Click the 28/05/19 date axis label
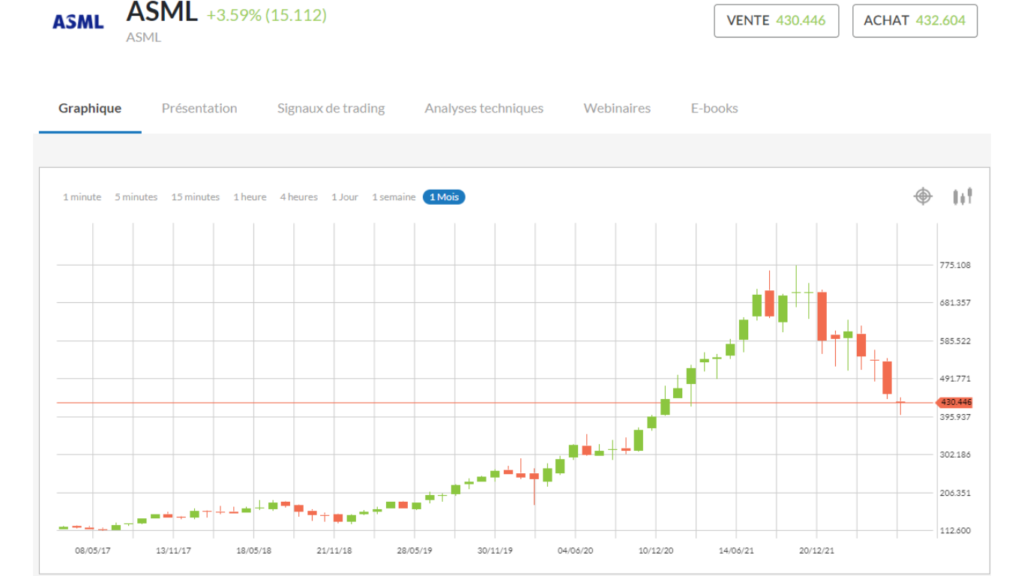This screenshot has width=1024, height=576. [414, 551]
